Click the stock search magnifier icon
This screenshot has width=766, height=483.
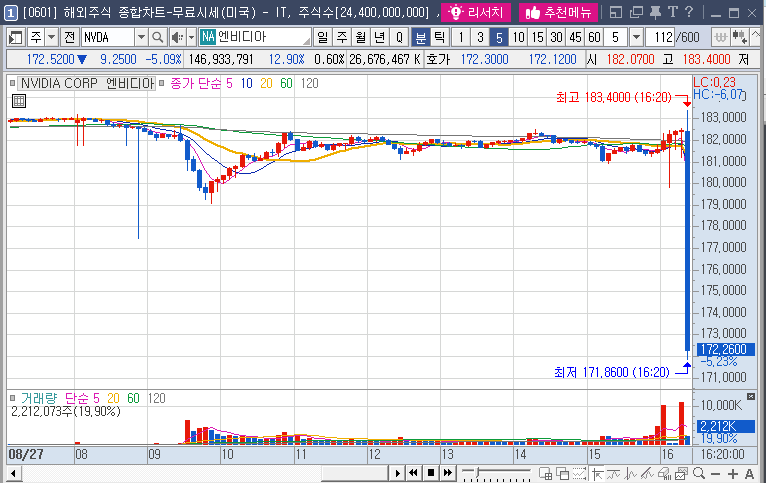157,37
